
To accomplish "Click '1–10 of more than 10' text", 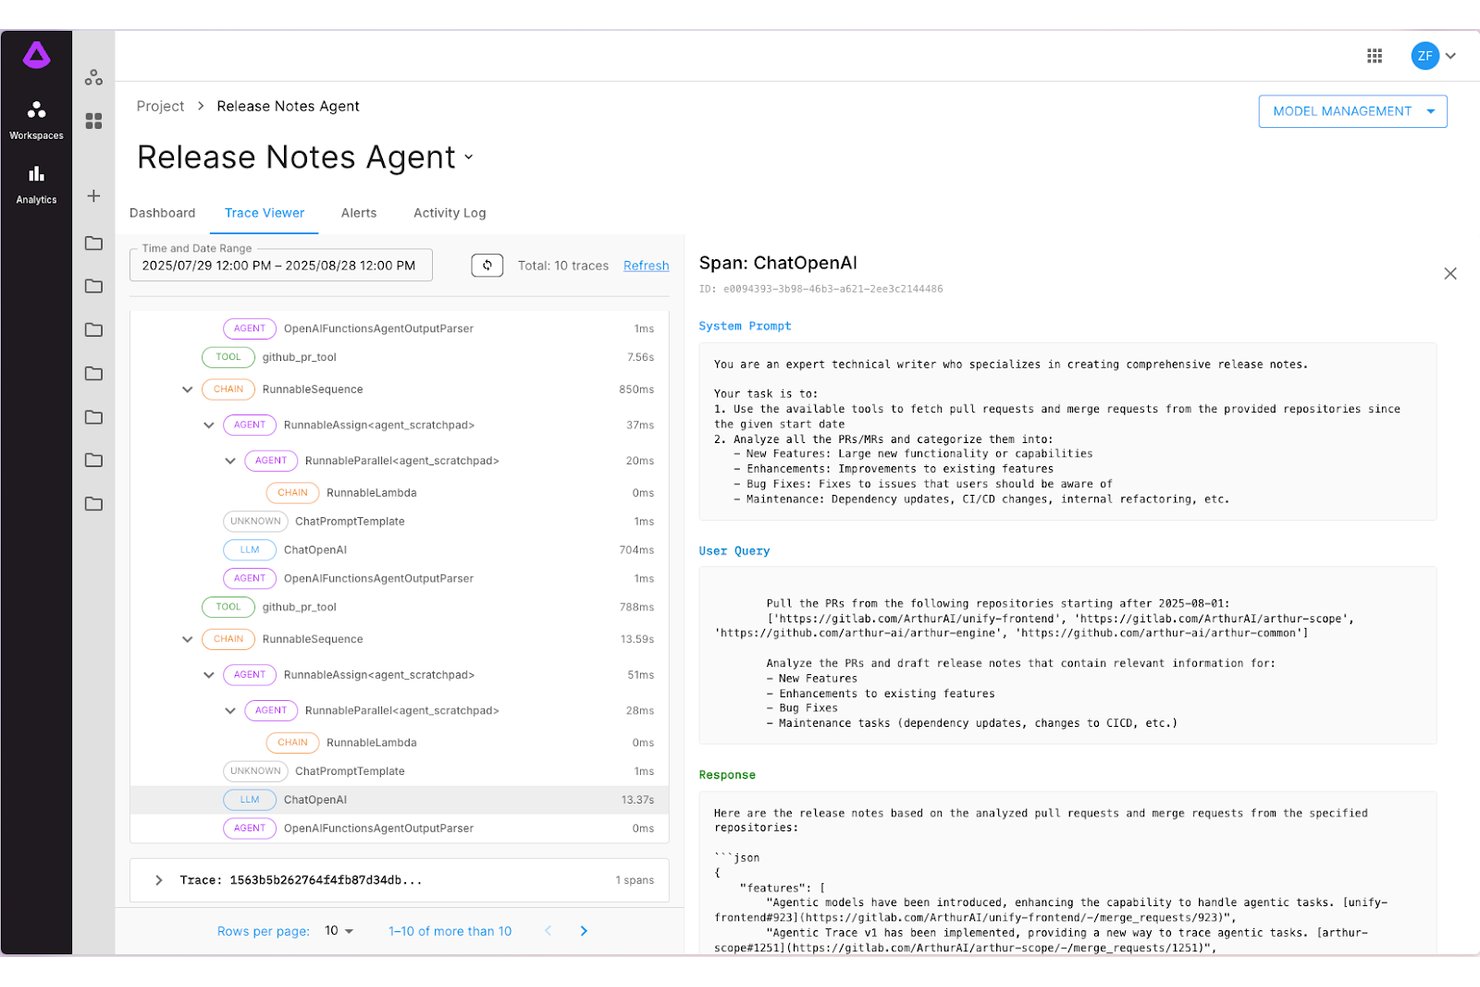I will 450,931.
